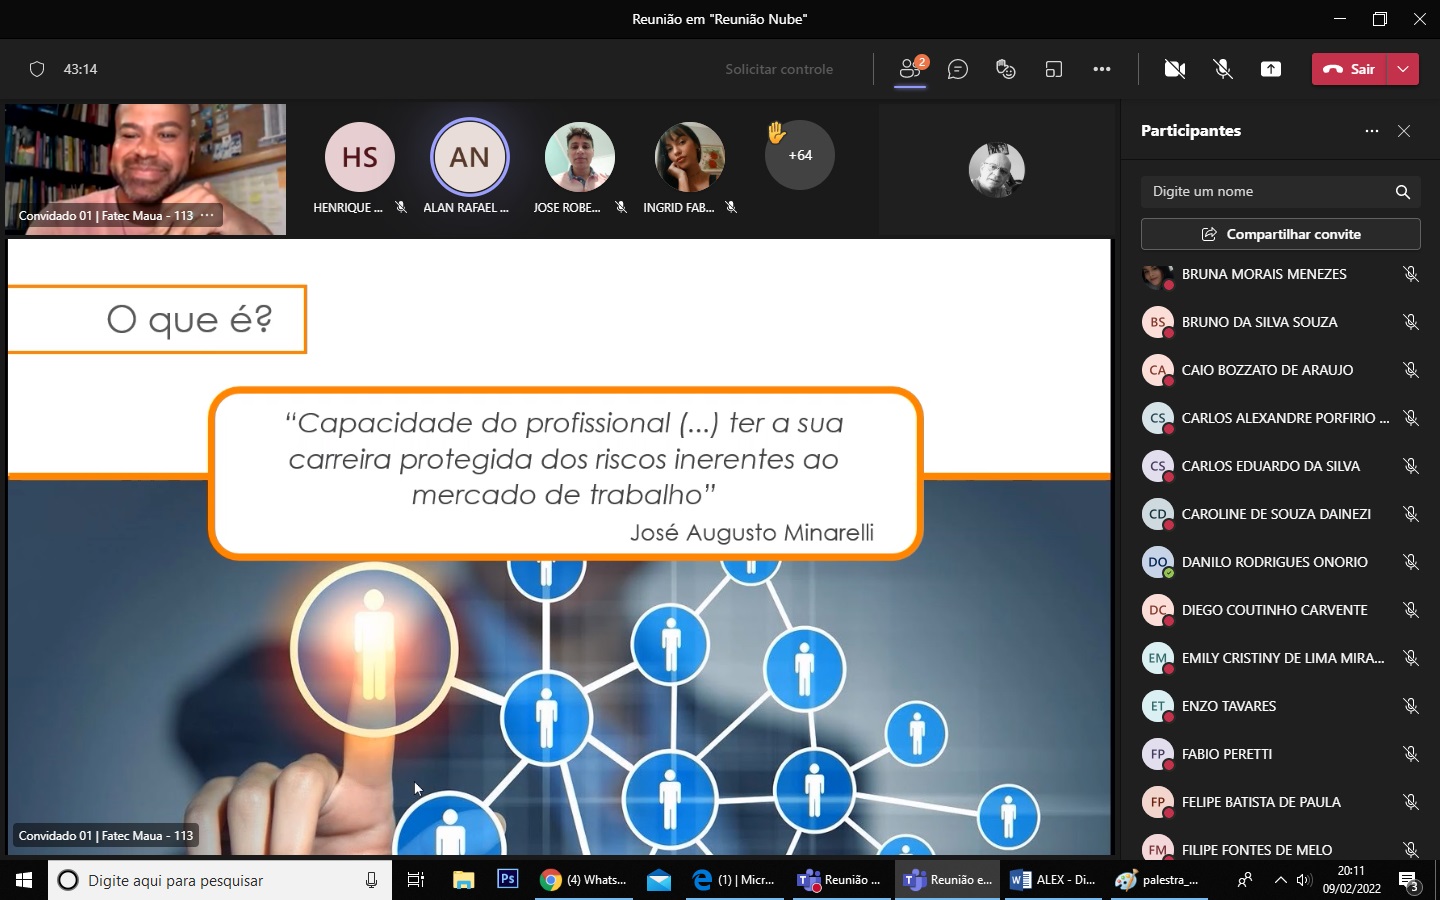Open File Explorer from taskbar
Image resolution: width=1440 pixels, height=900 pixels.
pyautogui.click(x=463, y=880)
